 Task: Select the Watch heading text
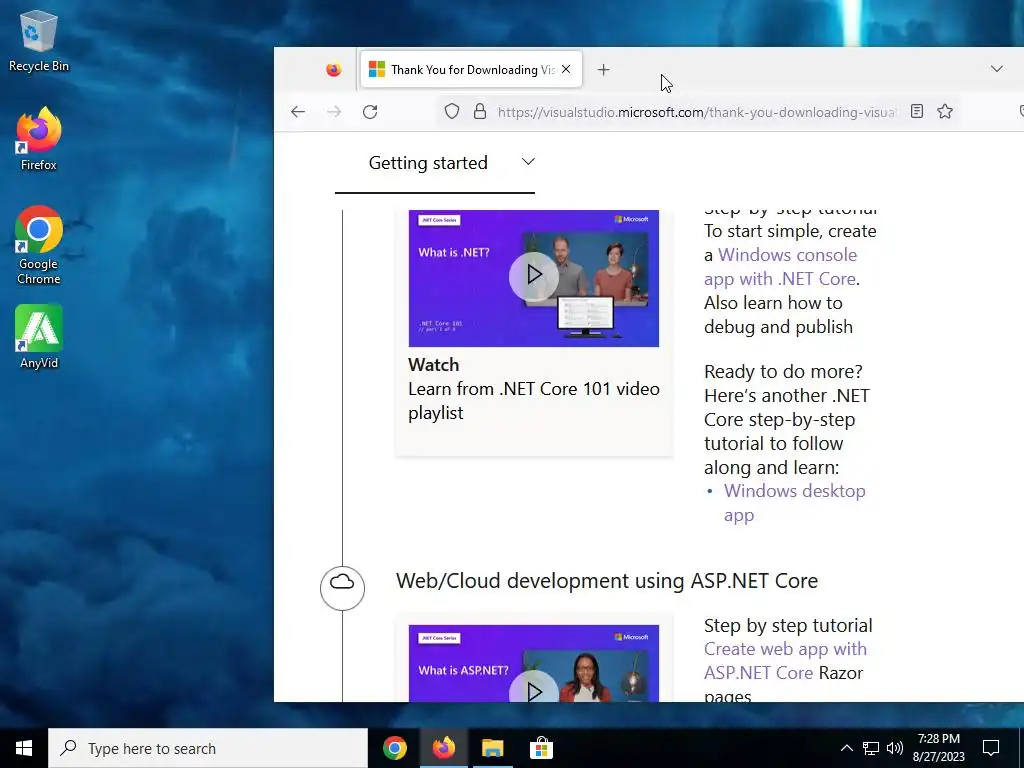(434, 364)
